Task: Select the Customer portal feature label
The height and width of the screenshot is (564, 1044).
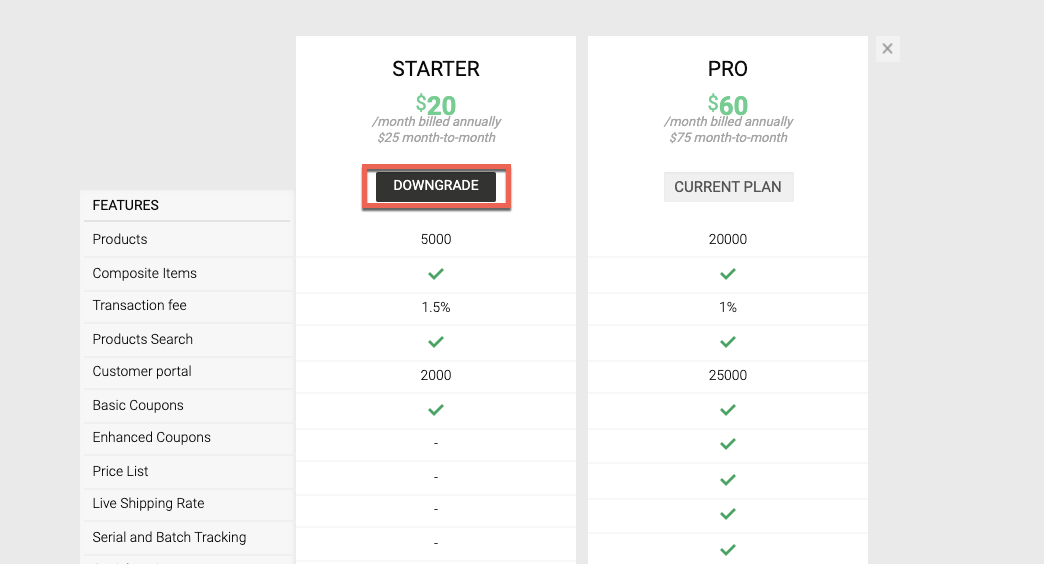Action: click(142, 371)
